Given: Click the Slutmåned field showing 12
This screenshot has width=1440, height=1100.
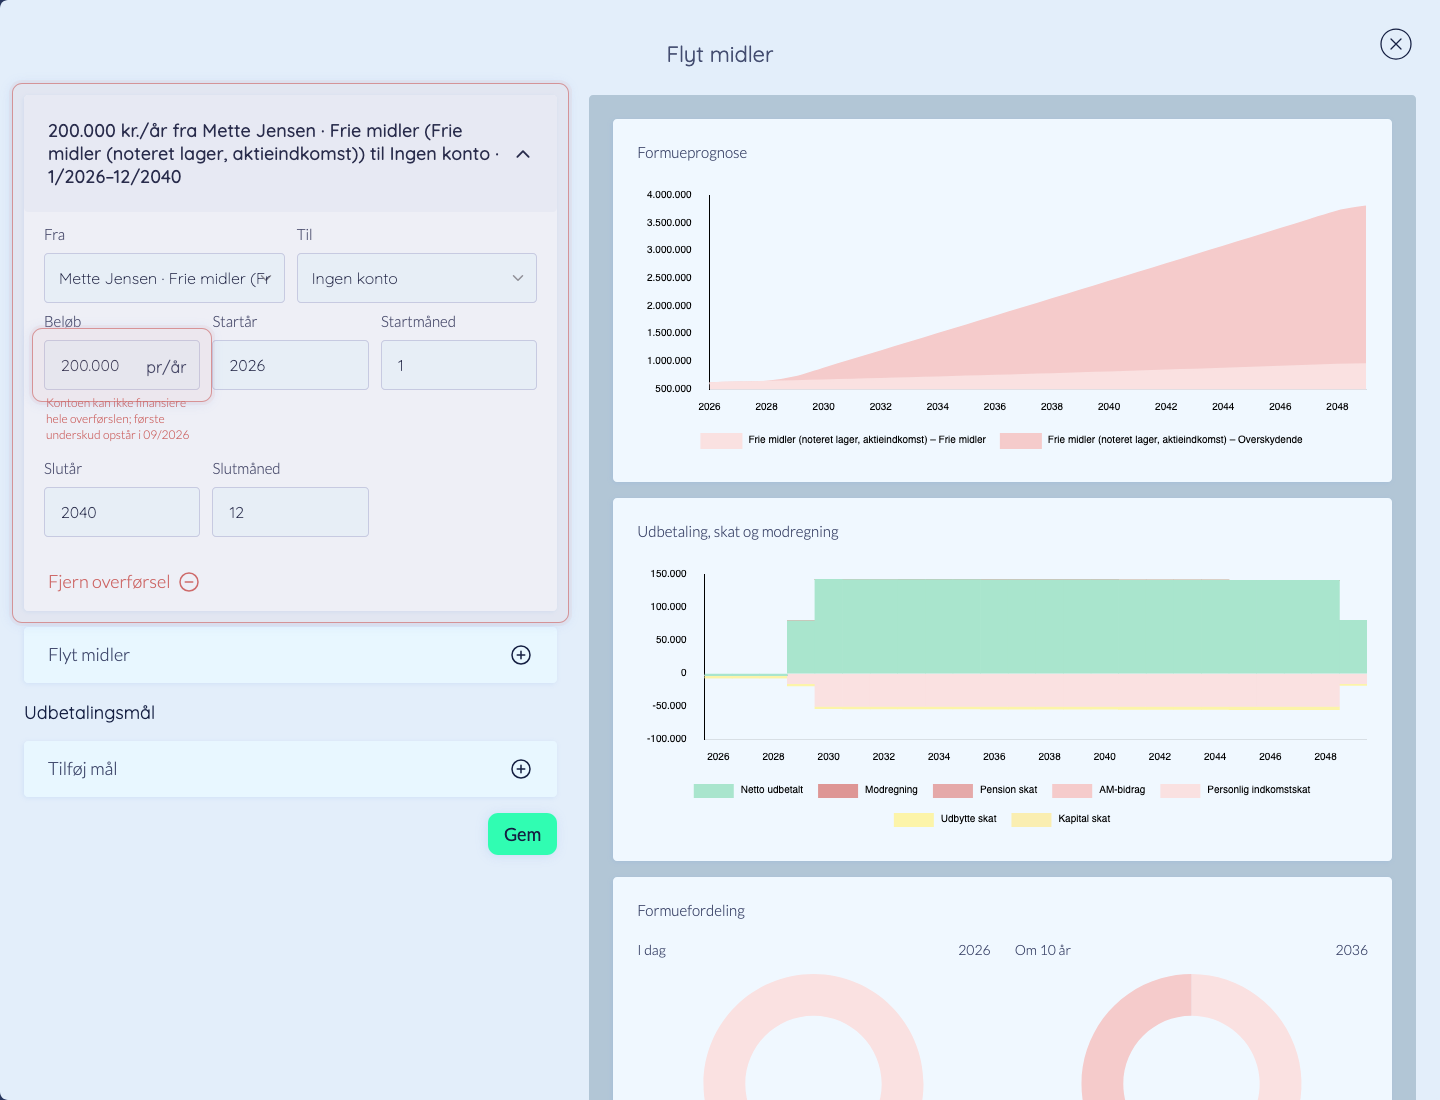Looking at the screenshot, I should click(290, 512).
